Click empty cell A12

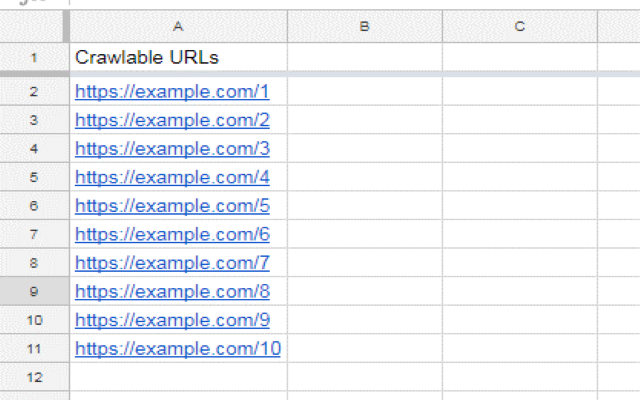point(178,377)
